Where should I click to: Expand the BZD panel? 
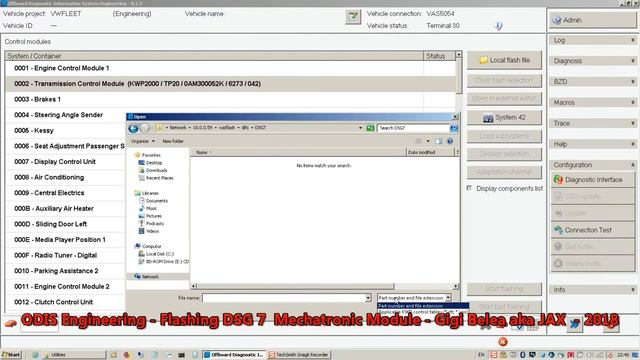click(593, 82)
